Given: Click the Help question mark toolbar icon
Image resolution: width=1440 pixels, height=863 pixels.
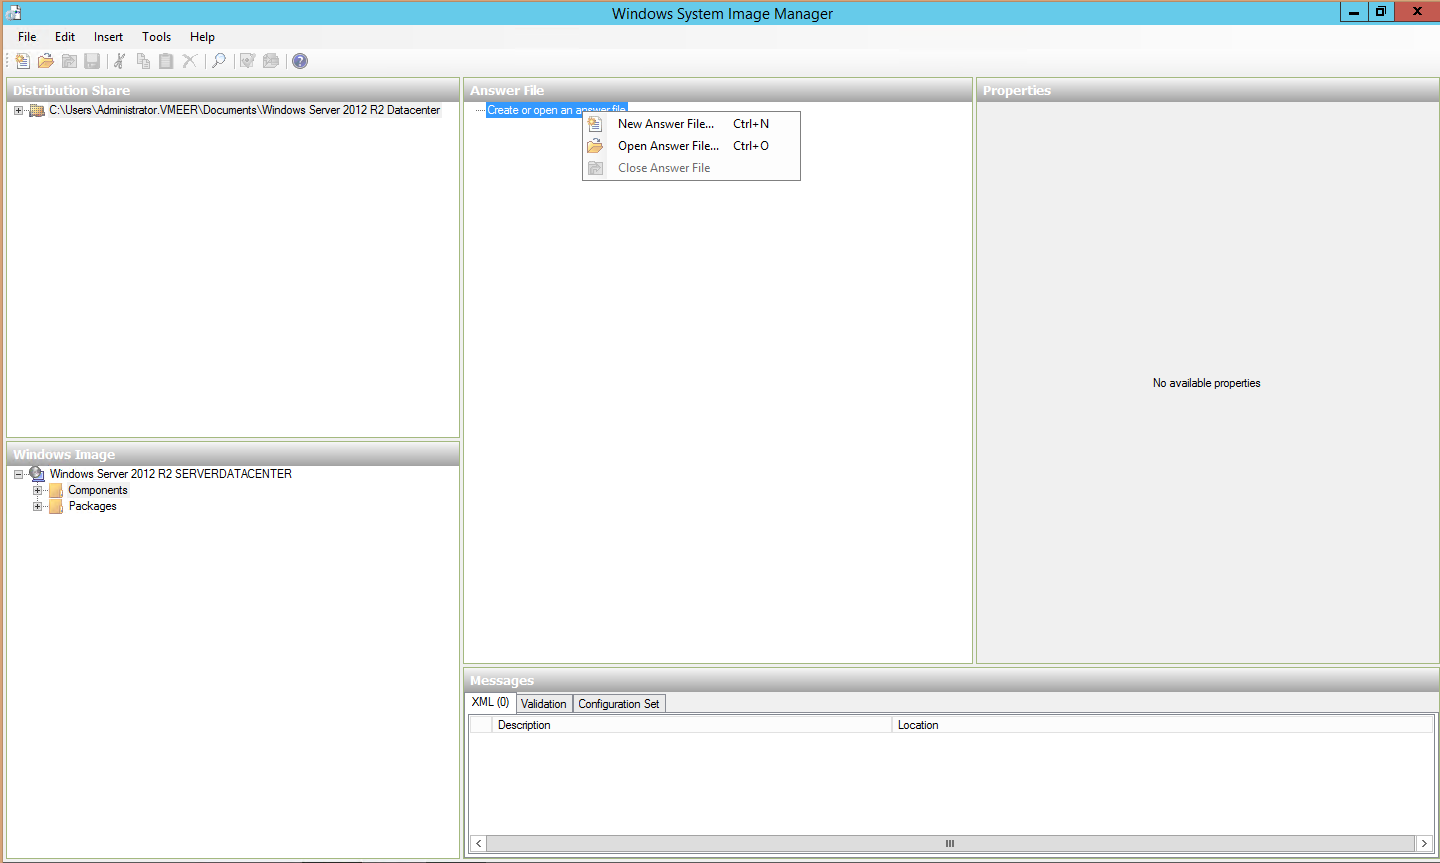Looking at the screenshot, I should tap(300, 61).
